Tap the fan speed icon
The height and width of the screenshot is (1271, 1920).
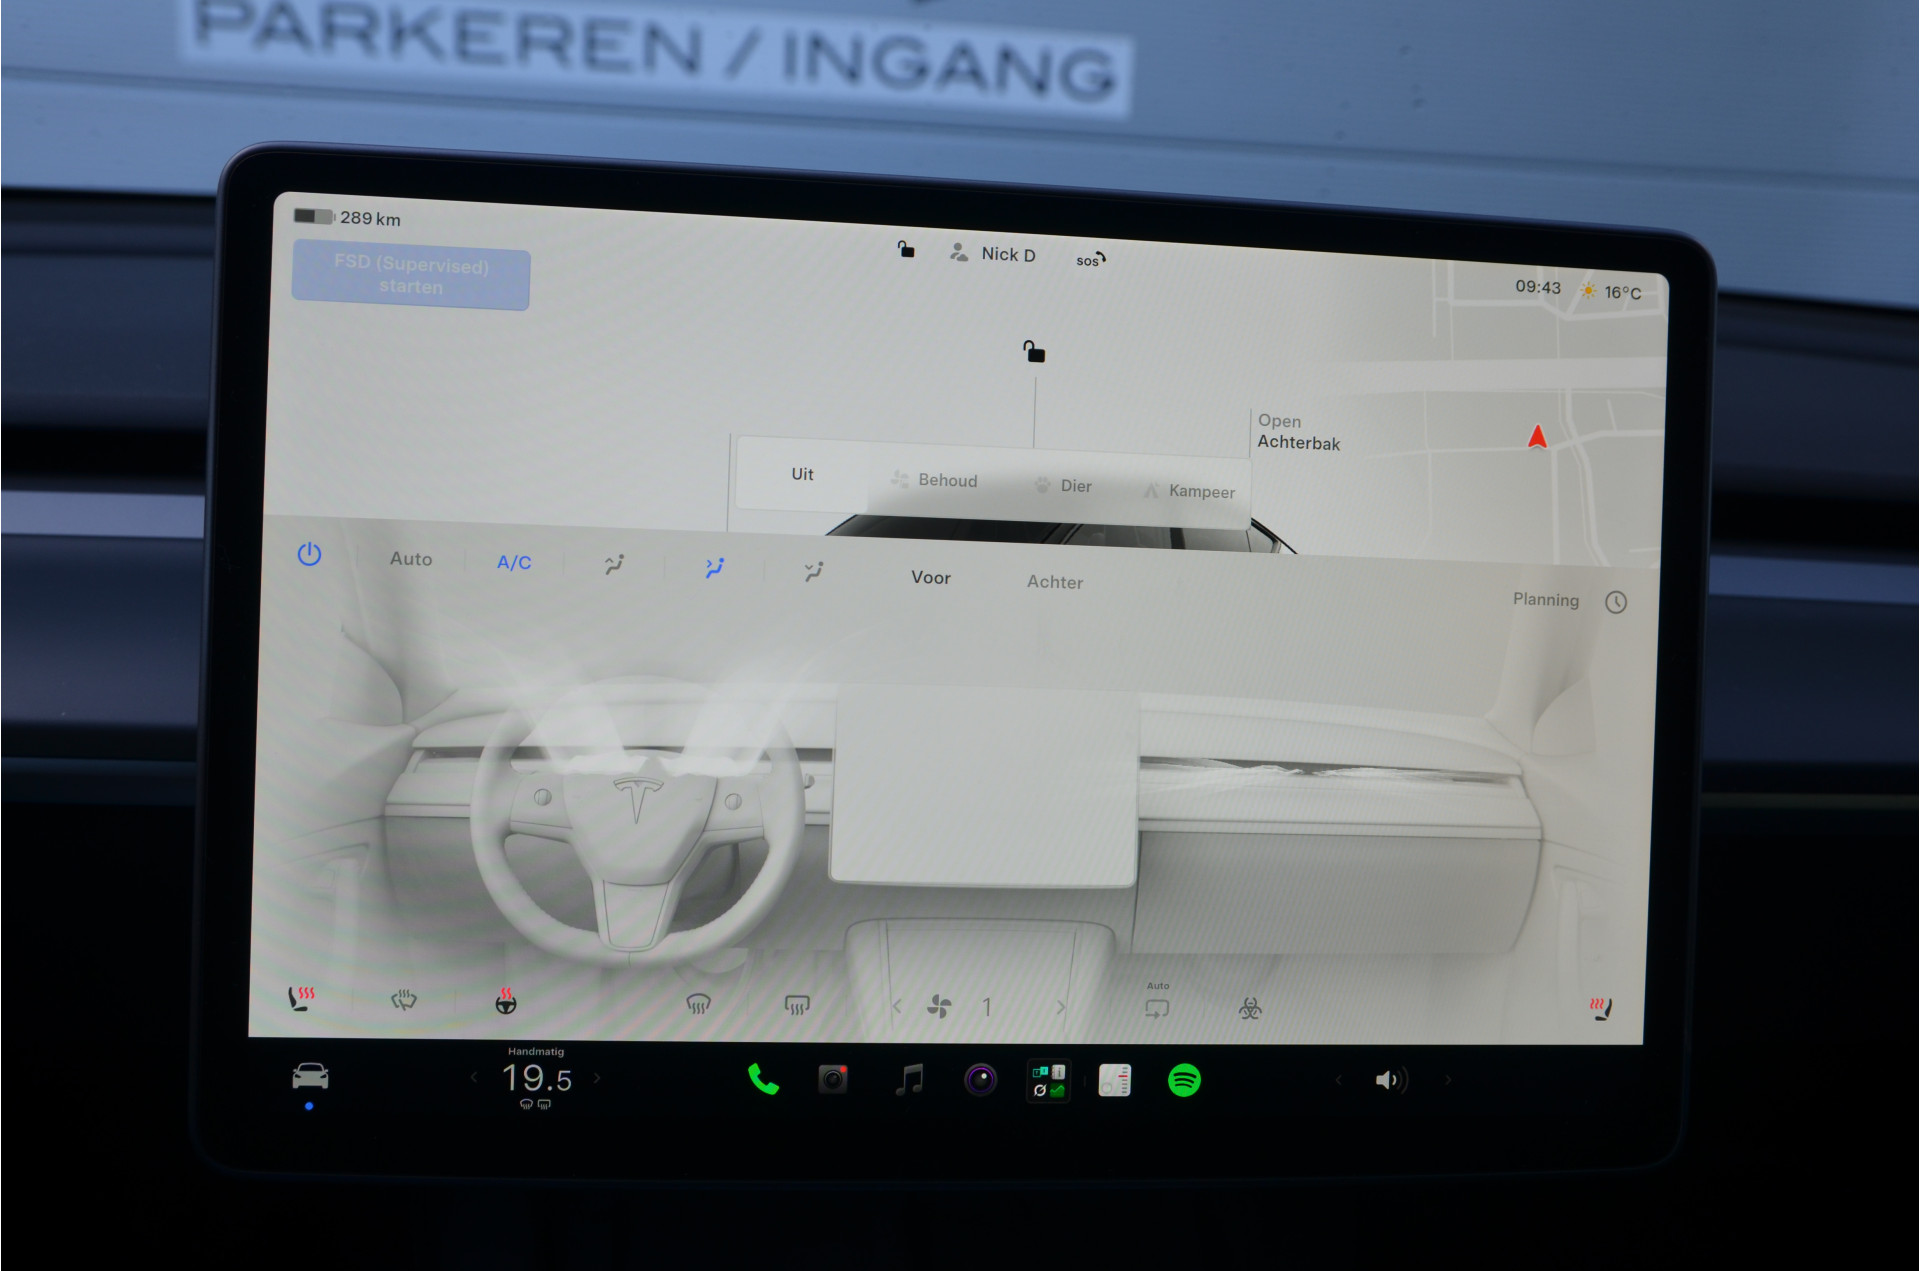(940, 1006)
